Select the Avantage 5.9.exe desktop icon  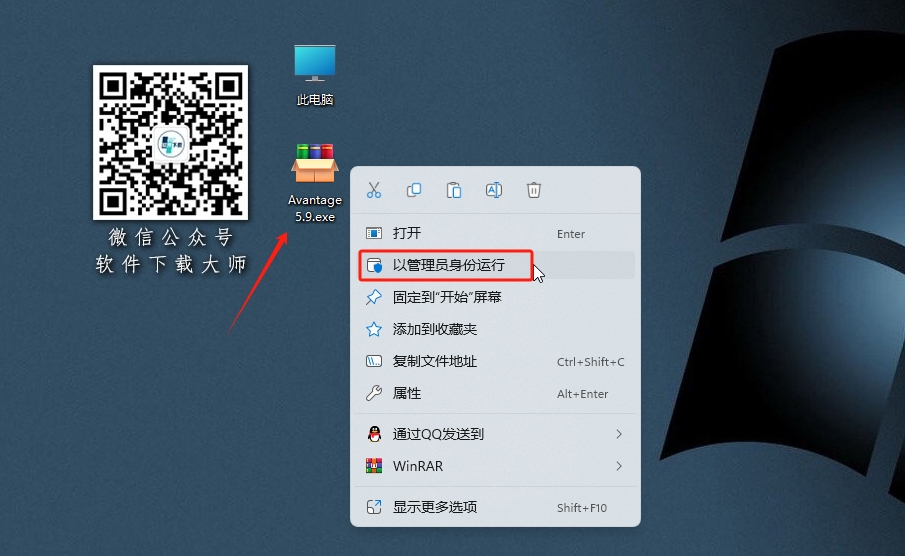coord(315,184)
